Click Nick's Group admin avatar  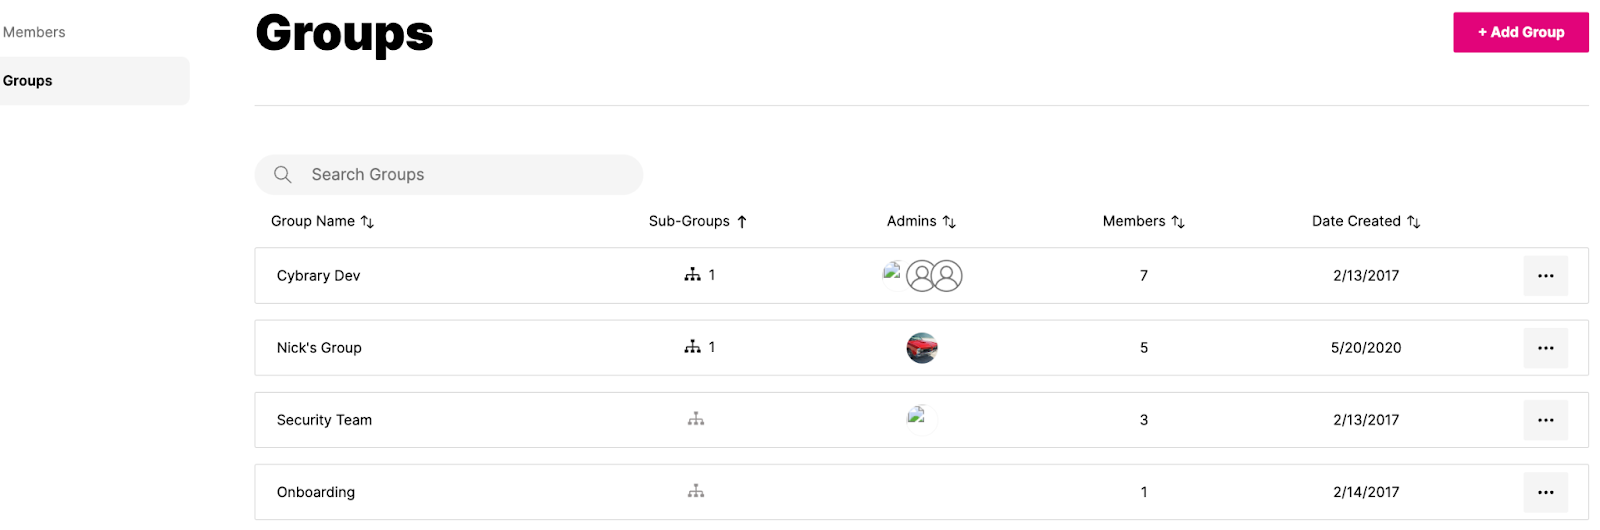[922, 348]
